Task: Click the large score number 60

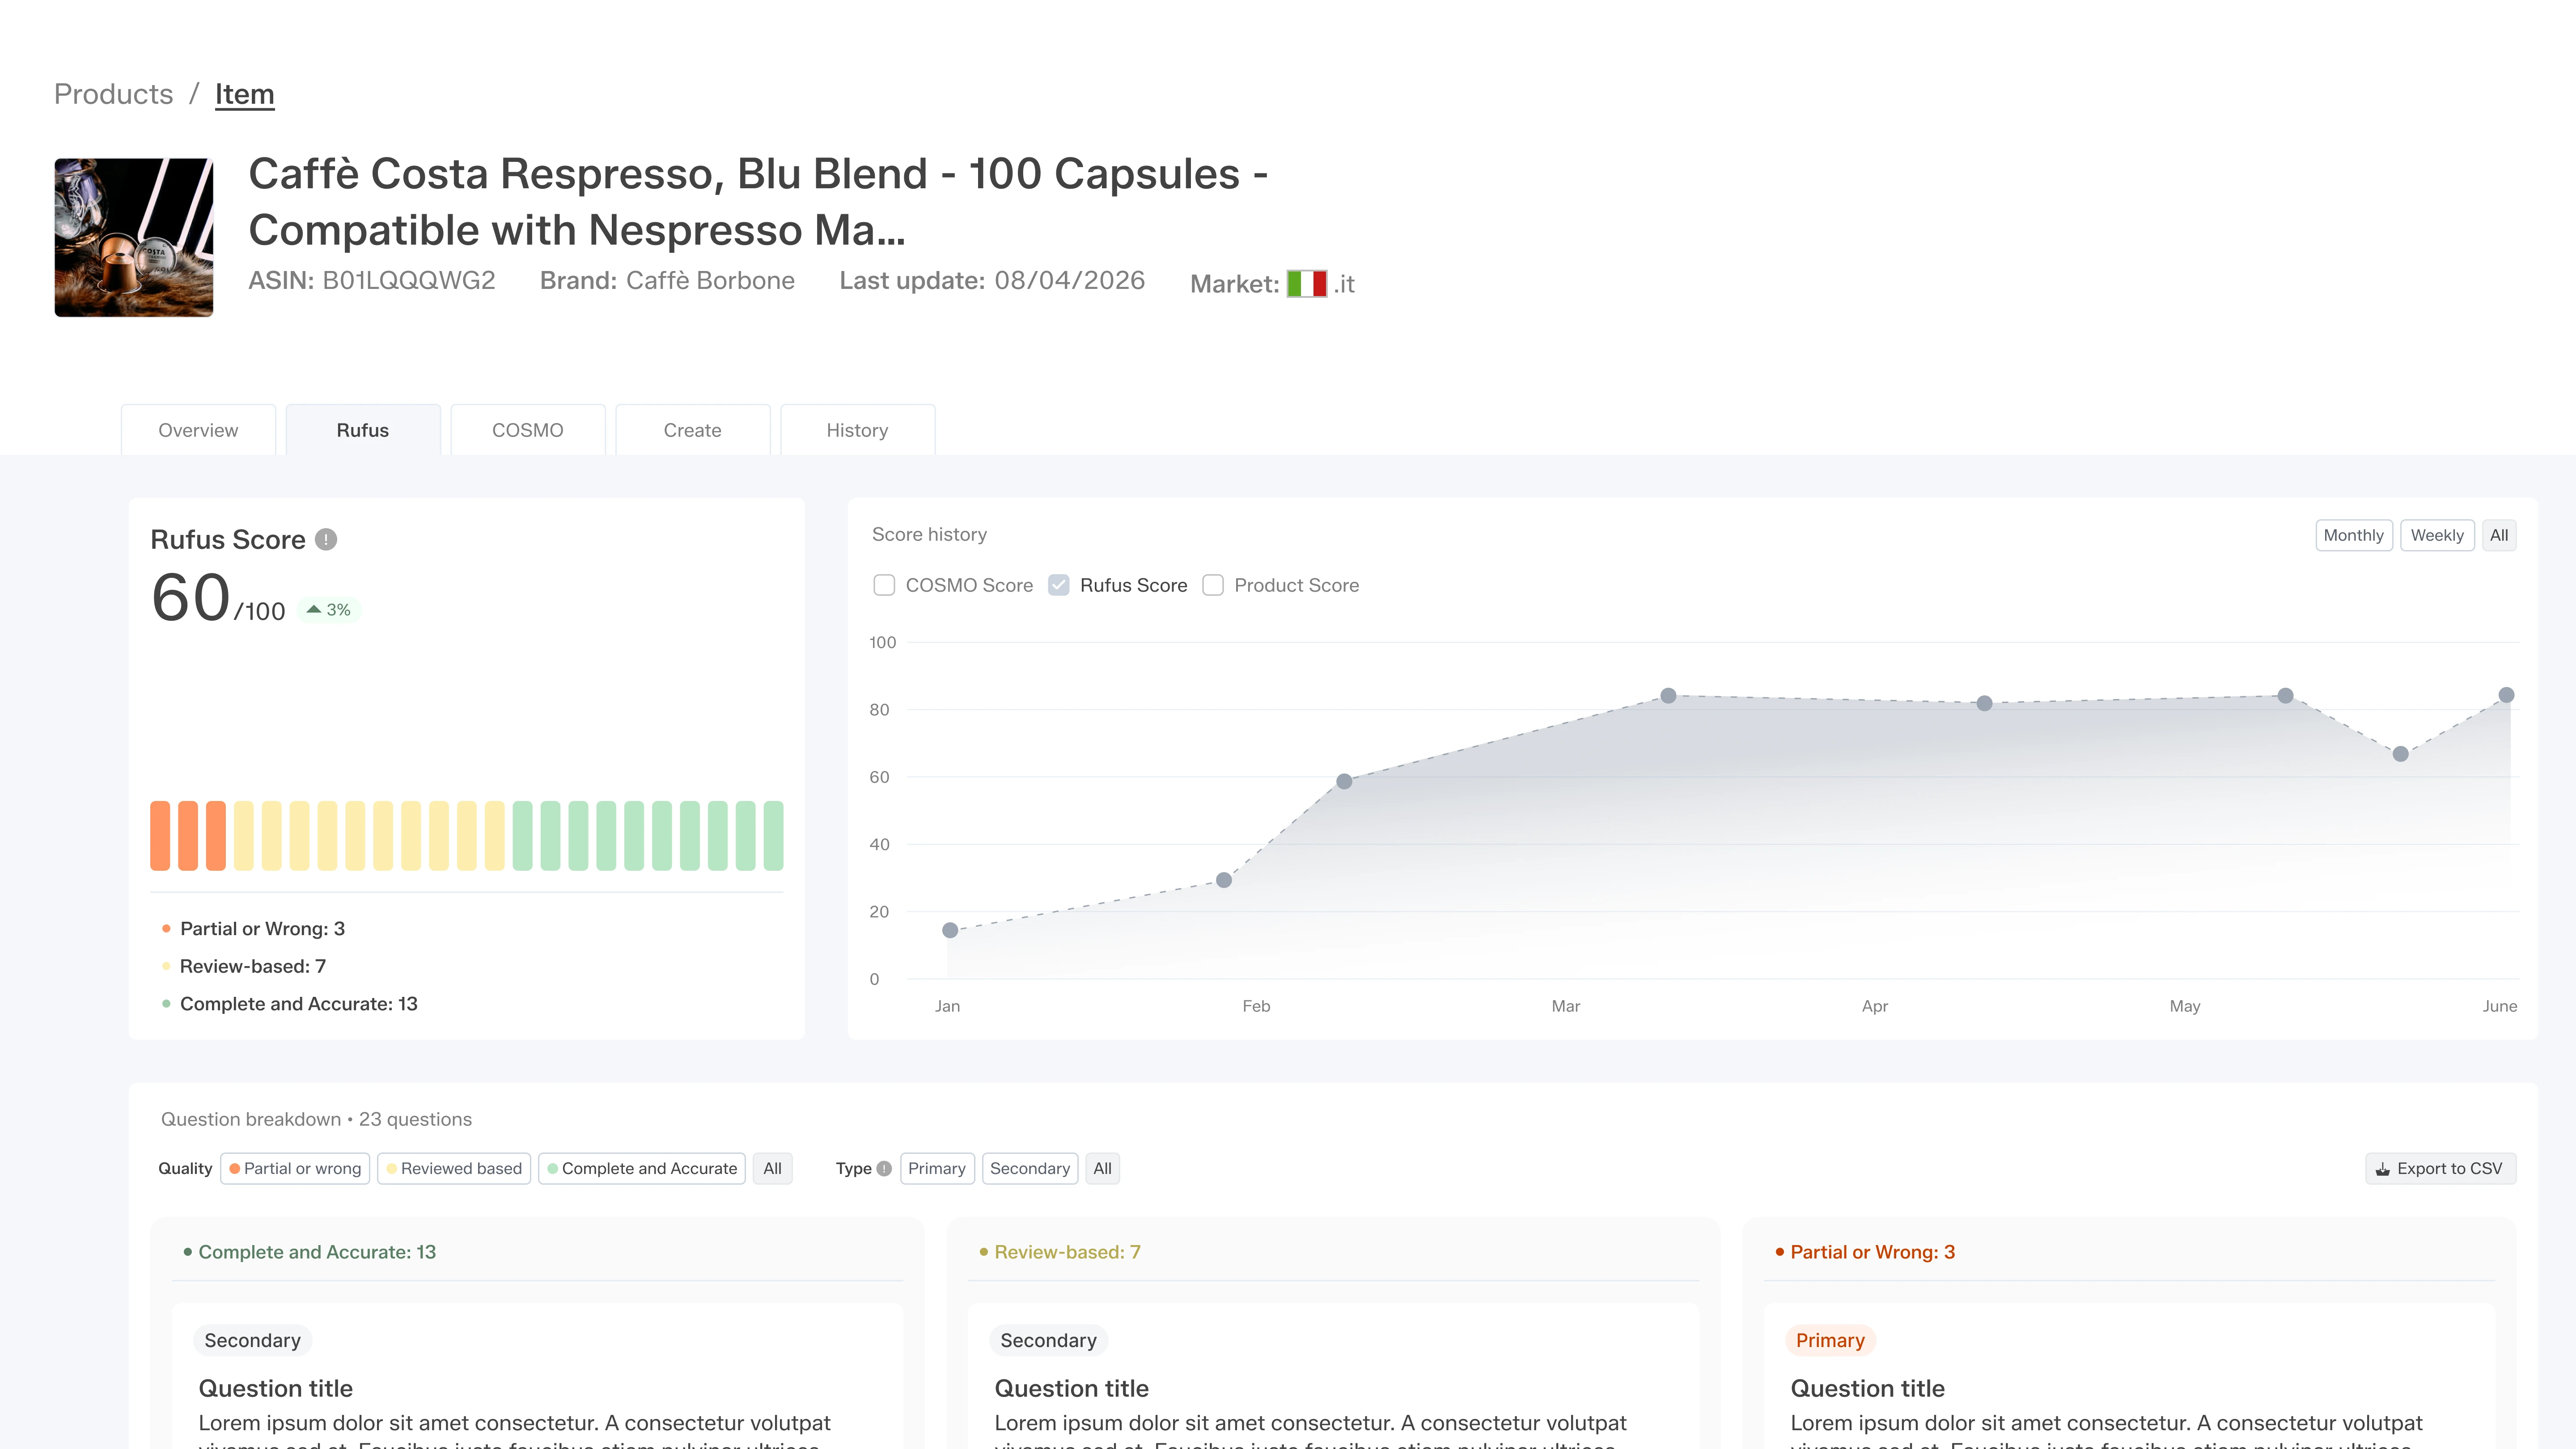Action: (x=191, y=598)
